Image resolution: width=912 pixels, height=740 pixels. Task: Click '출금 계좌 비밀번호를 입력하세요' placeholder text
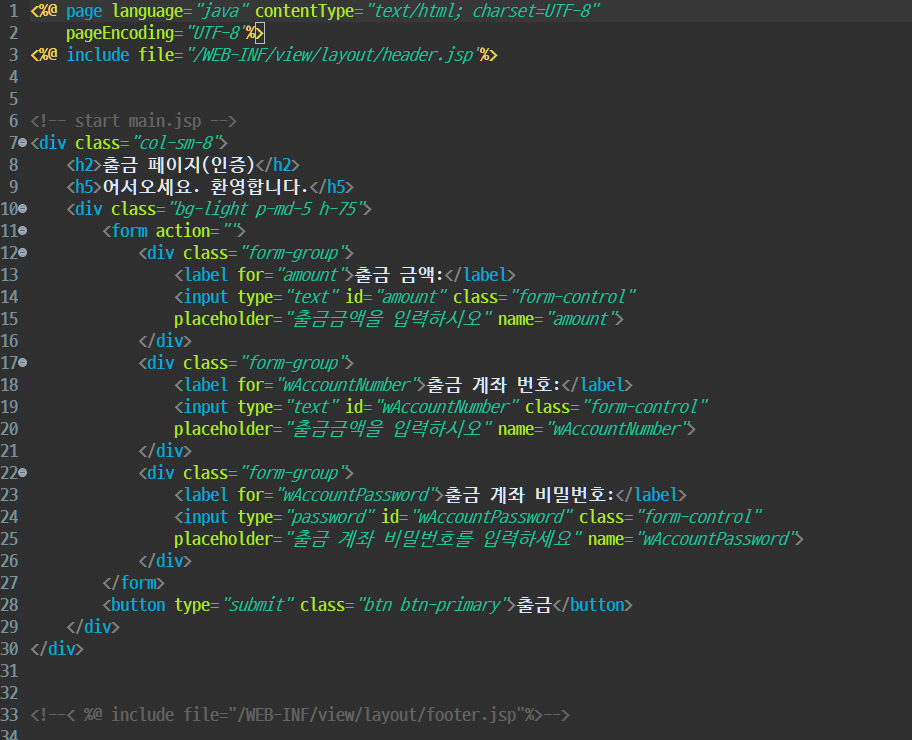point(433,539)
